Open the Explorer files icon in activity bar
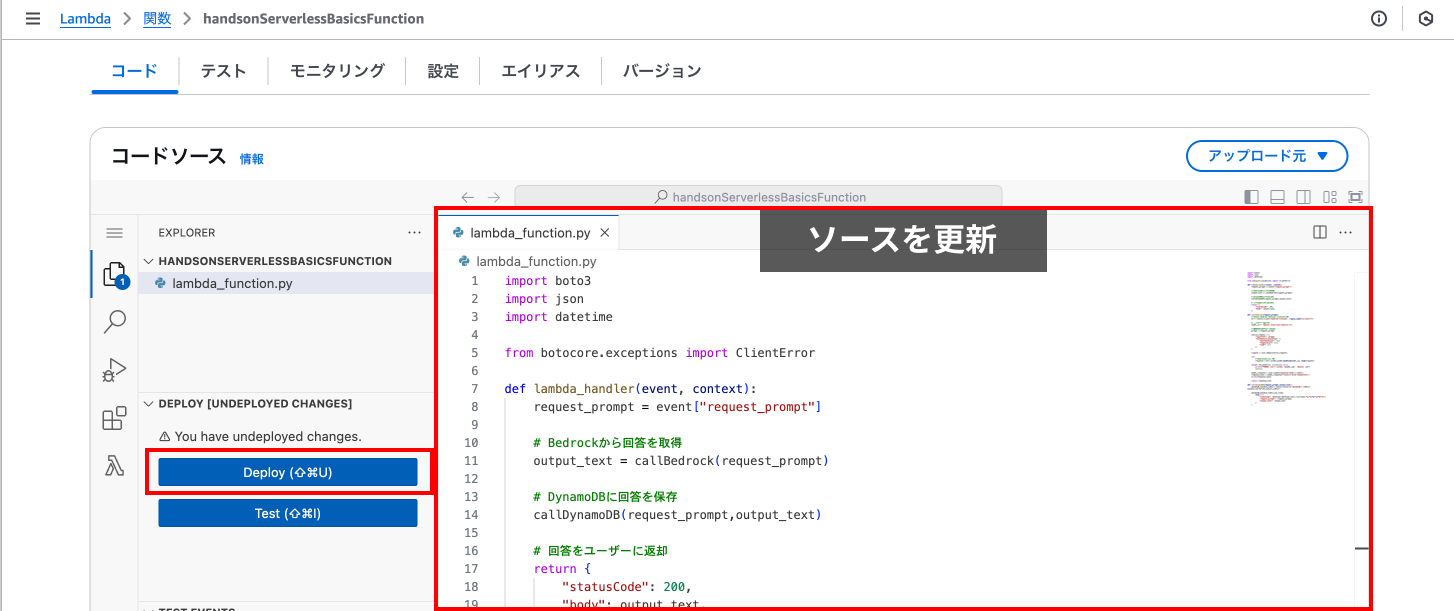The image size is (1454, 611). pyautogui.click(x=114, y=275)
